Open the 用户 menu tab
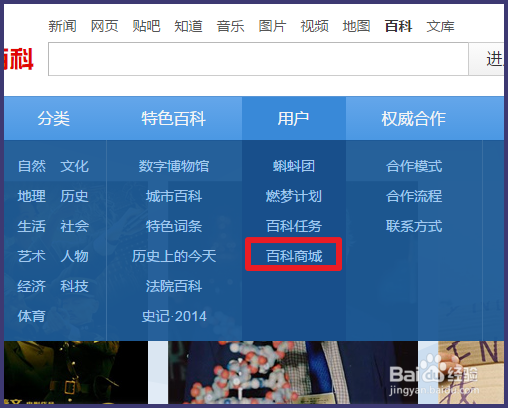The width and height of the screenshot is (508, 408). click(x=294, y=118)
